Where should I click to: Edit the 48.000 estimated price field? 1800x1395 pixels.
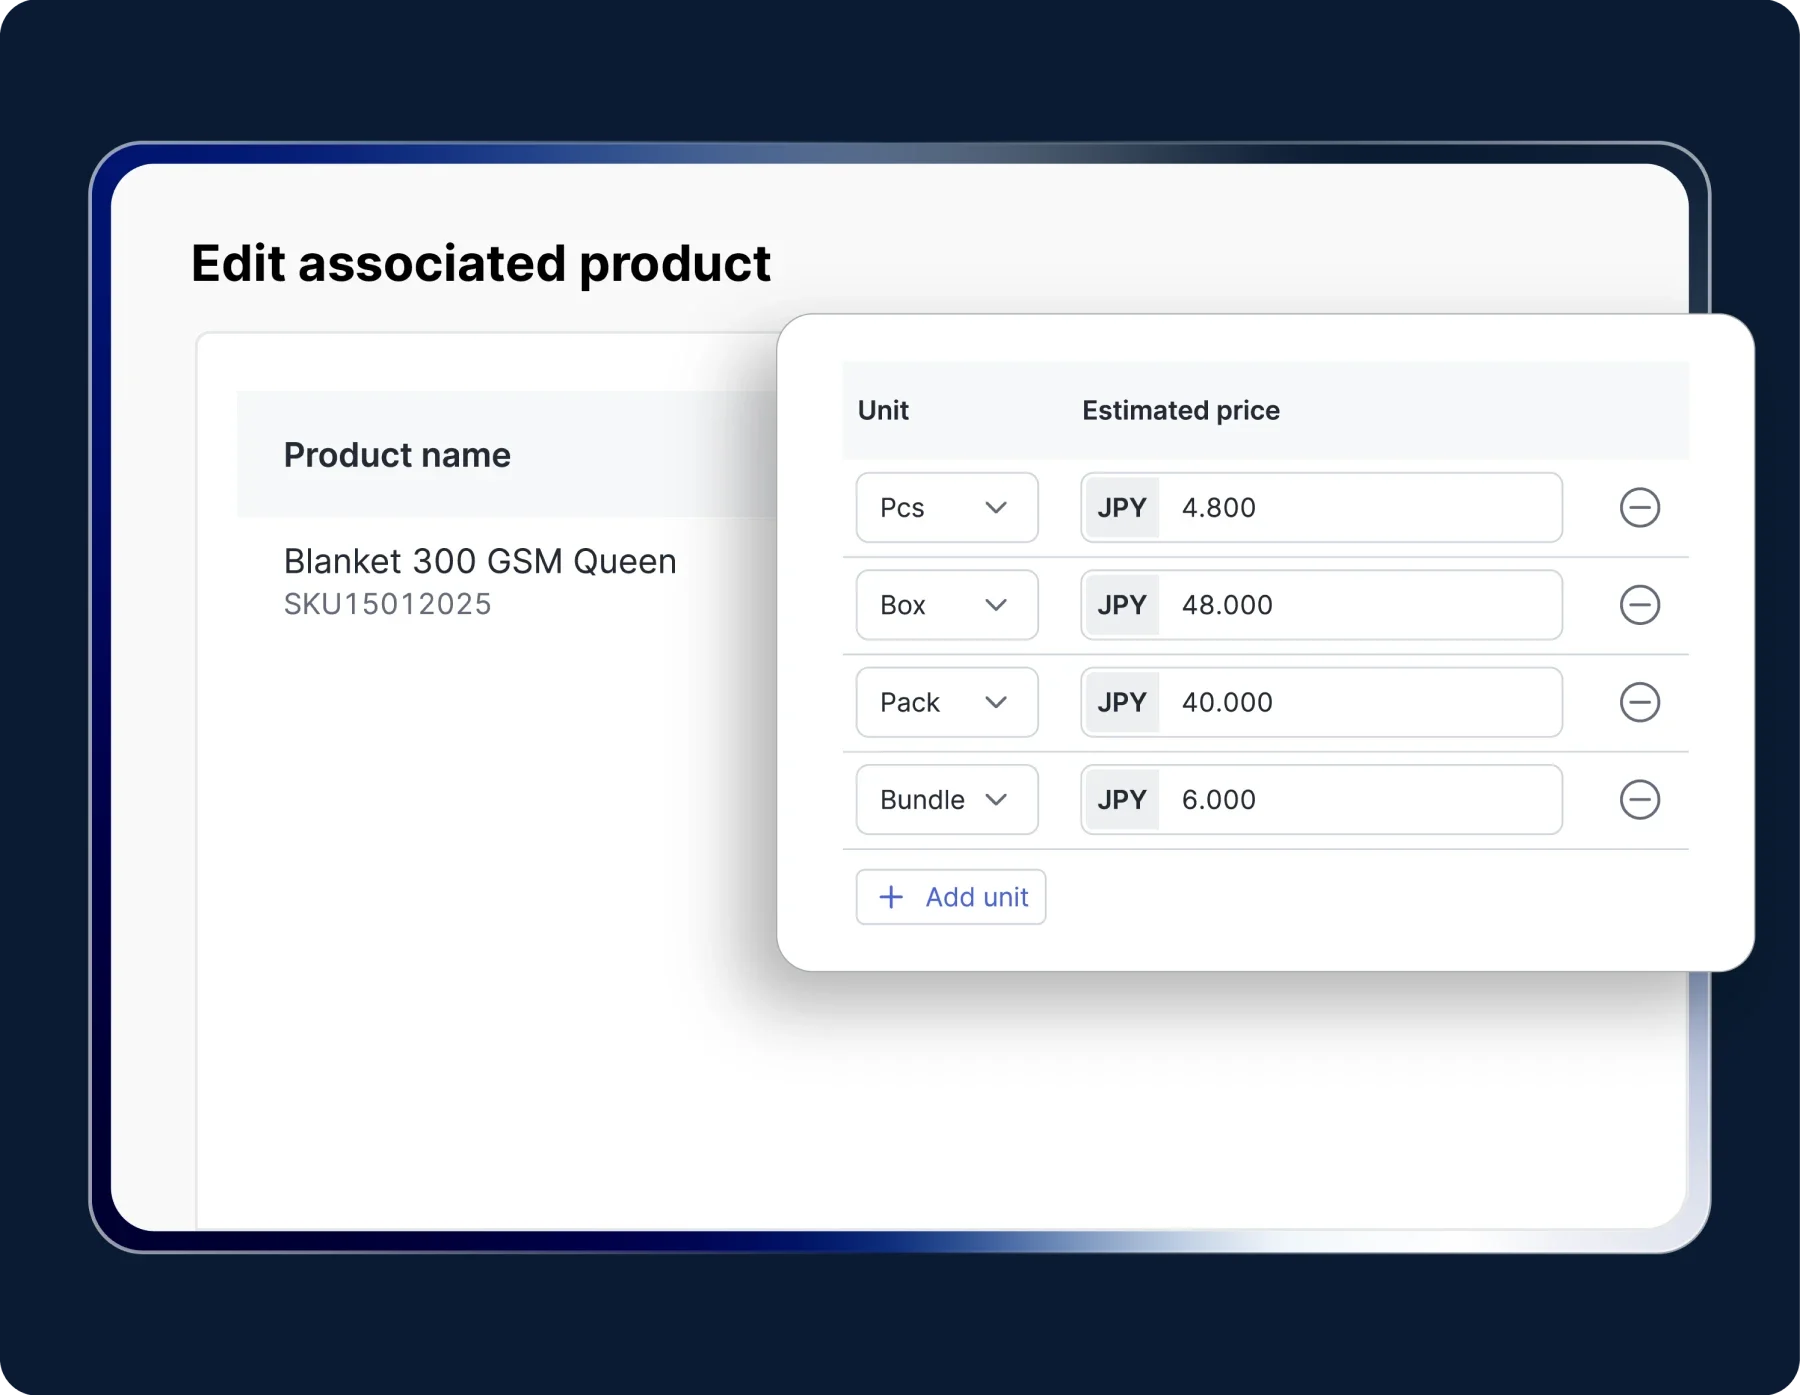click(1359, 605)
